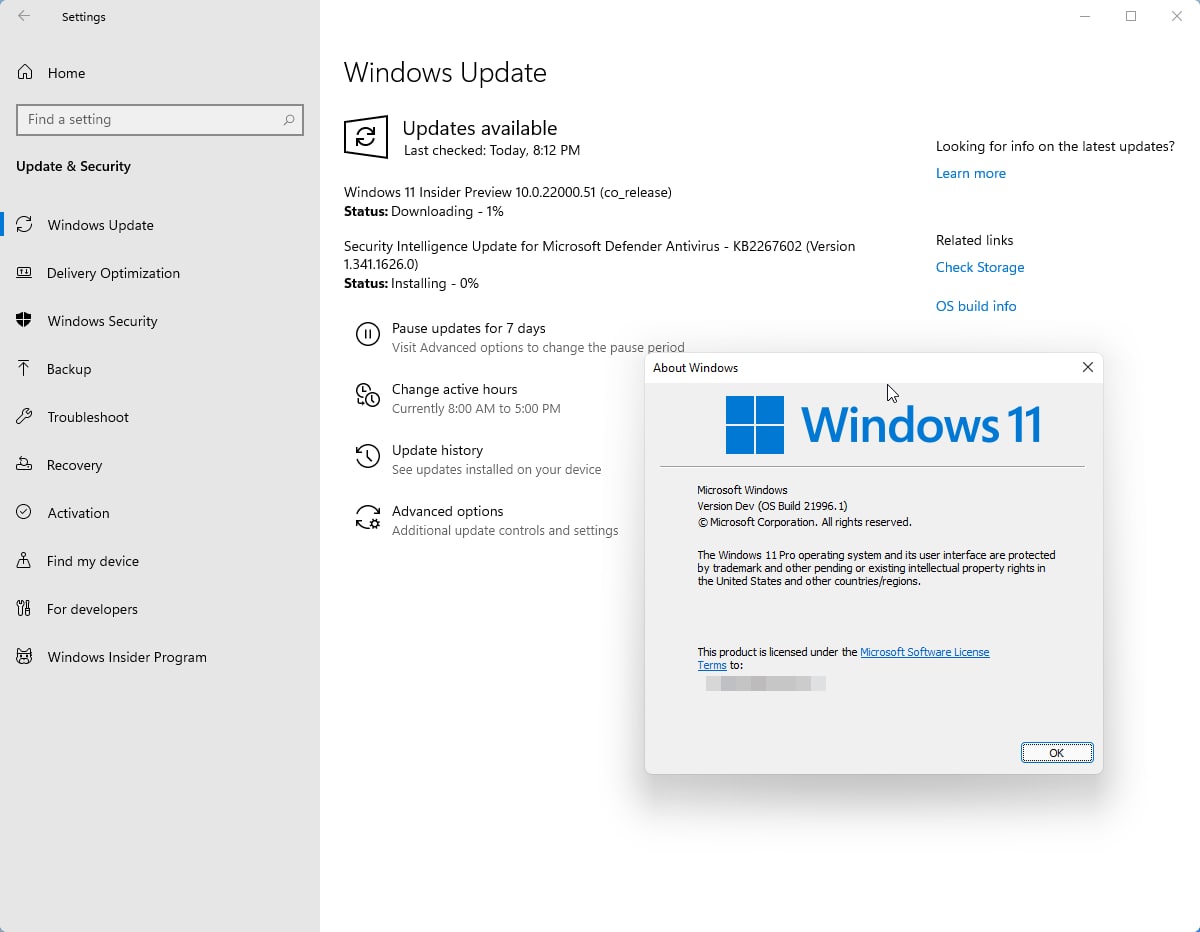
Task: Click the Troubleshoot wrench icon
Action: [25, 417]
